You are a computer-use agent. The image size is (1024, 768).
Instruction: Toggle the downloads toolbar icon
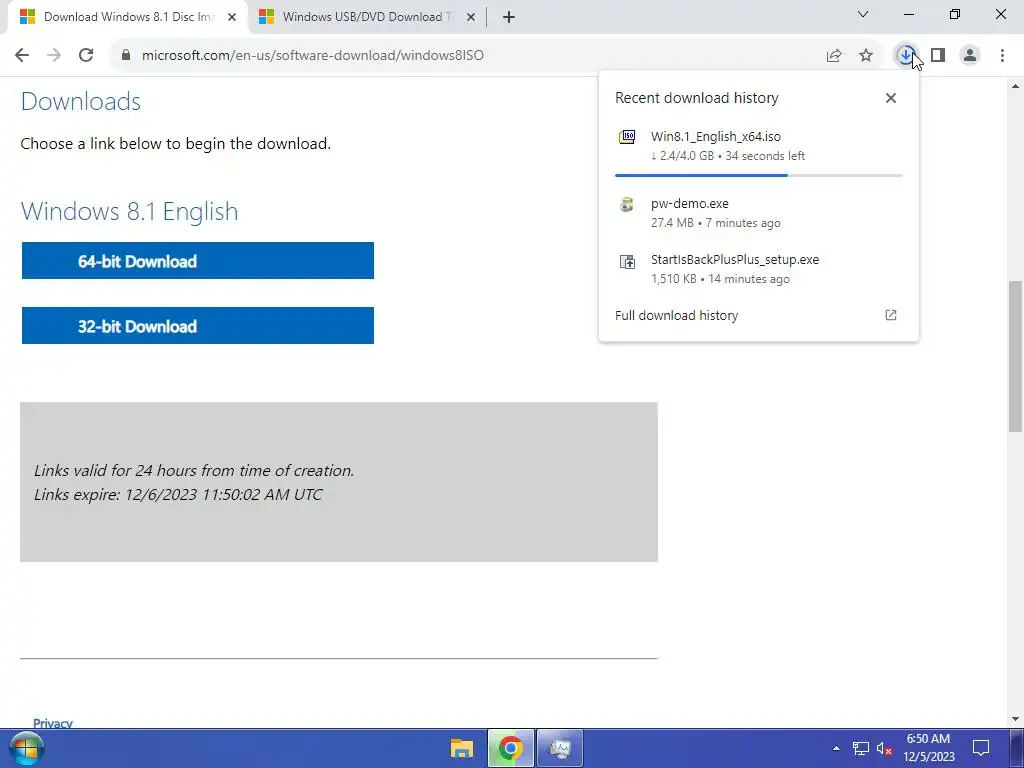click(x=906, y=56)
